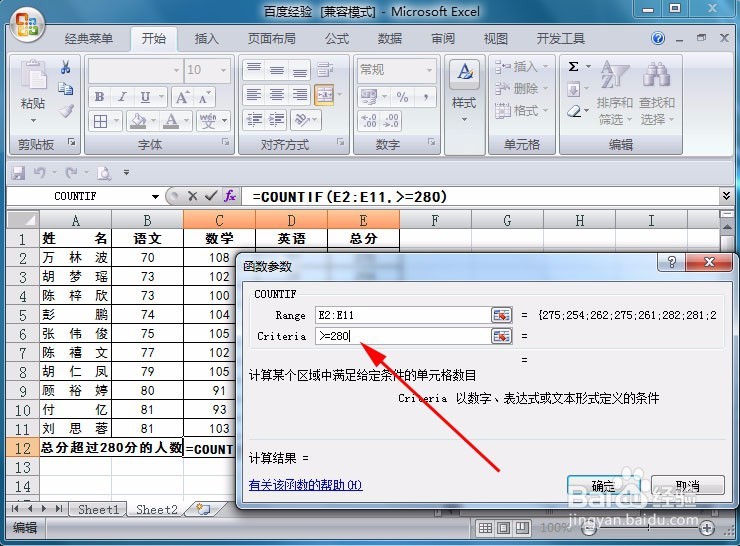This screenshot has height=546, width=740.
Task: Toggle Underline formatting
Action: tap(145, 97)
